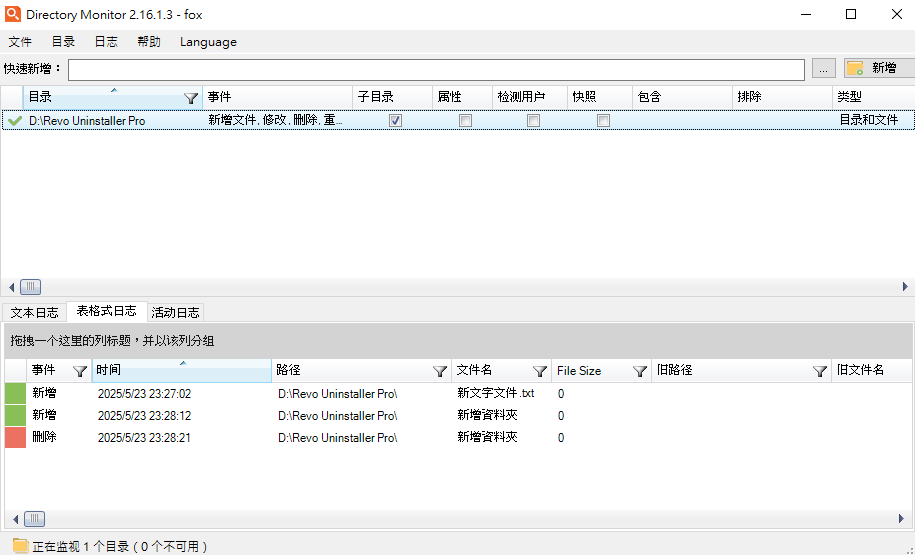Click the green checkmark status icon
This screenshot has height=555, width=915.
tap(14, 120)
